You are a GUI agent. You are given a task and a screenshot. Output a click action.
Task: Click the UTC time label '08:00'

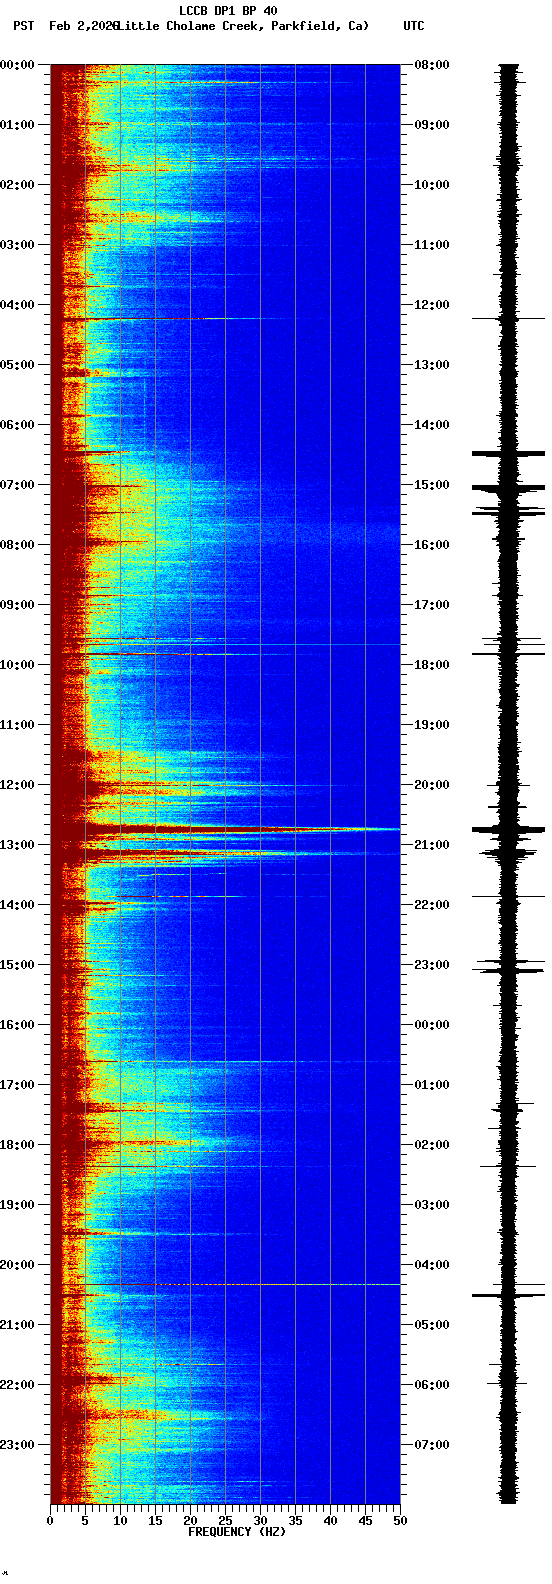pos(432,65)
